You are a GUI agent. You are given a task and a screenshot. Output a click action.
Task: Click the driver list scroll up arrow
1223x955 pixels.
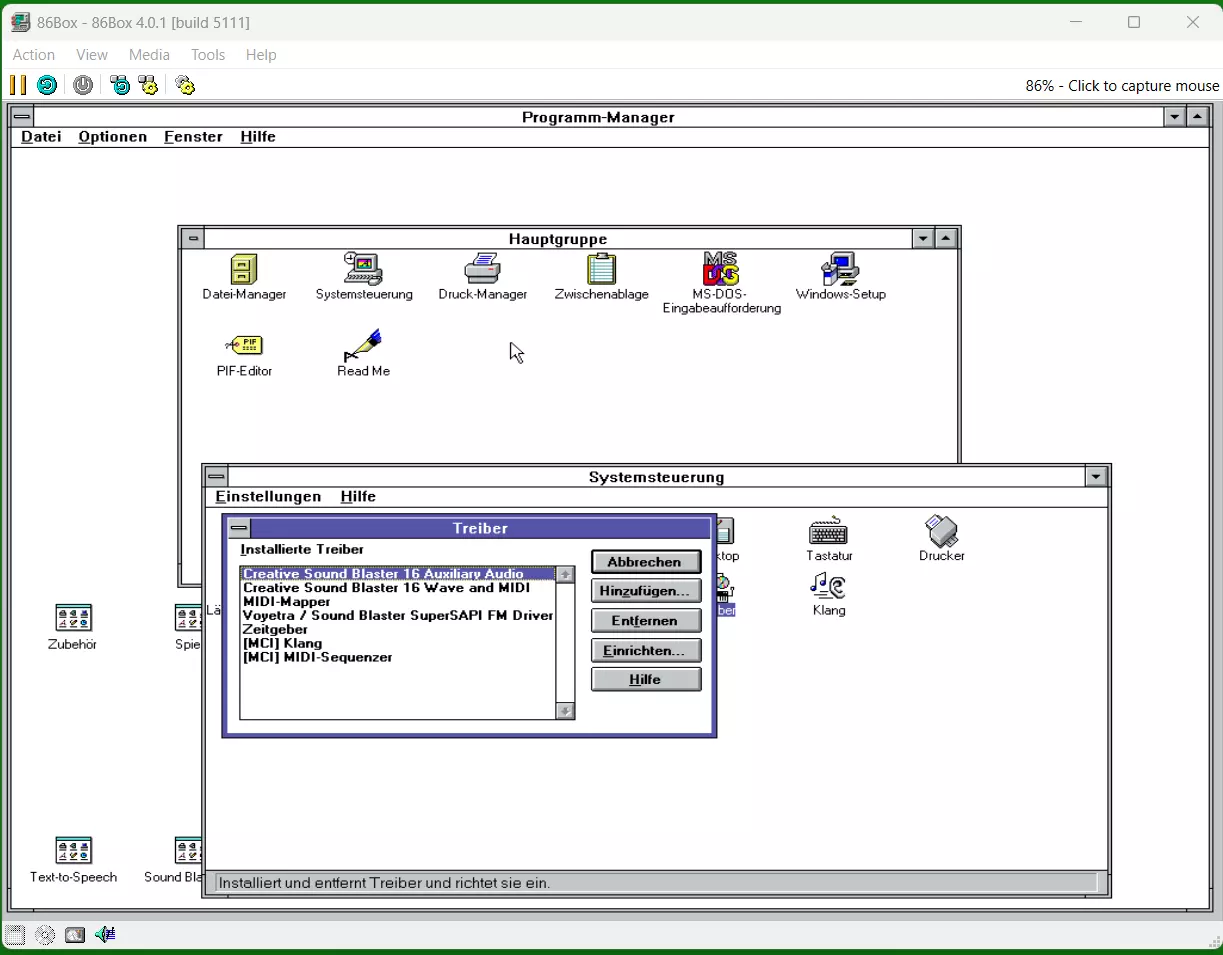click(565, 575)
